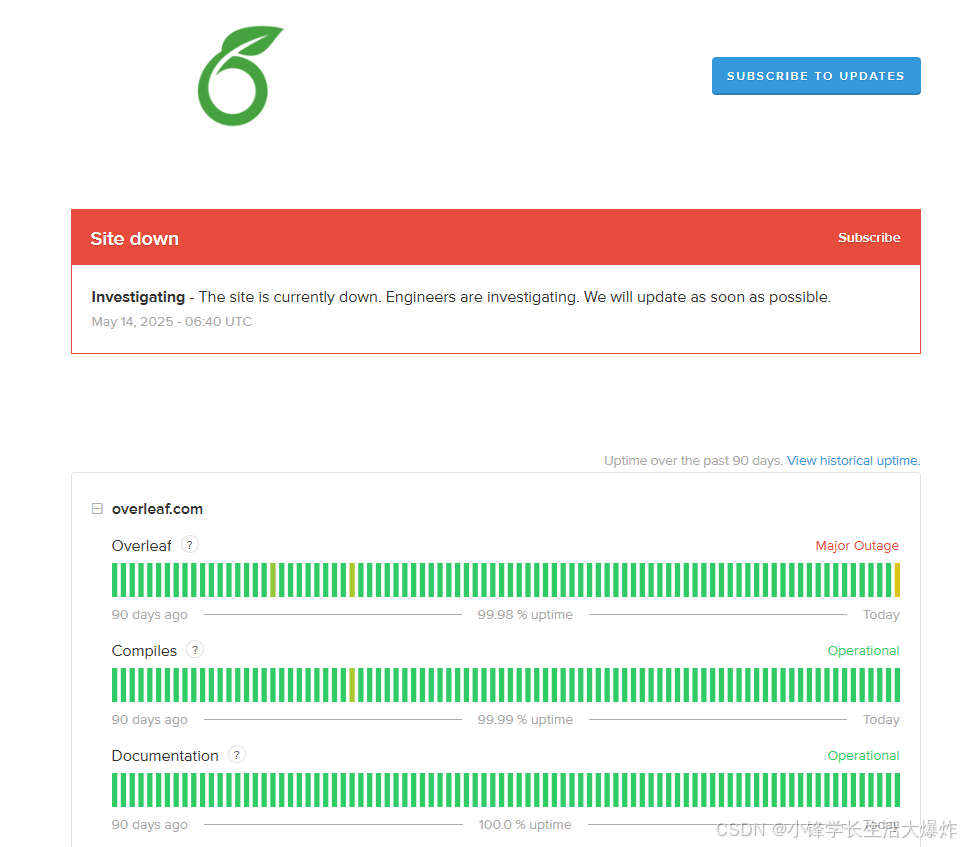
Task: Click the Compiles component name
Action: click(x=144, y=650)
